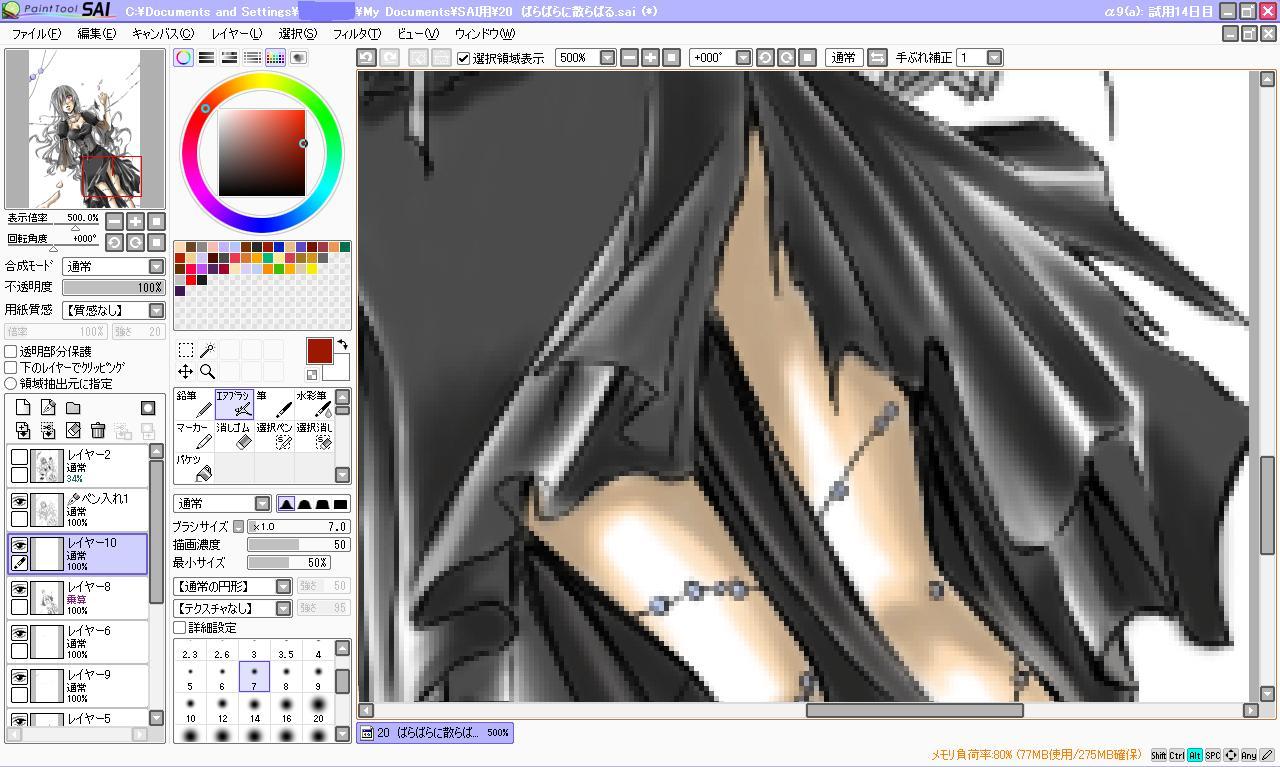Zoom out with the toolbar minus button
The image size is (1280, 767).
629,58
